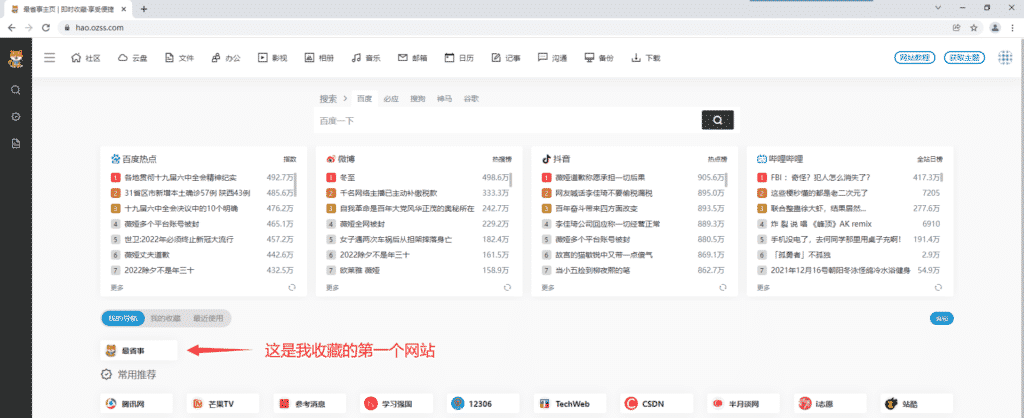Image resolution: width=1024 pixels, height=418 pixels.
Task: Switch to 我的收藏 tab
Action: (165, 318)
